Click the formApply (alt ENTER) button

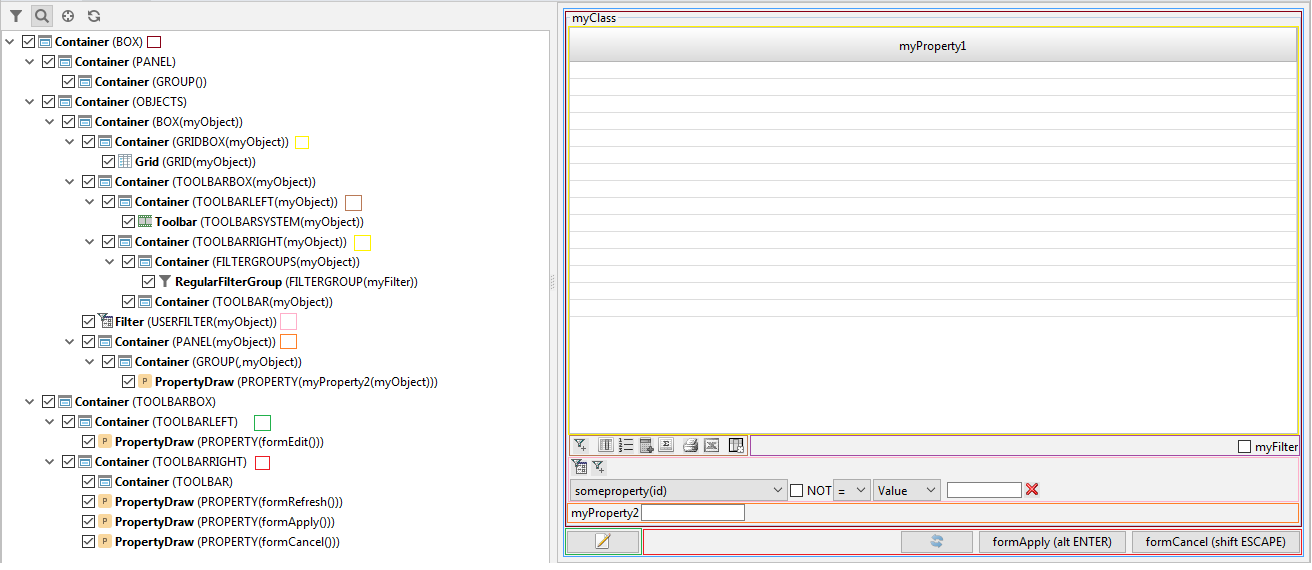pos(1052,542)
